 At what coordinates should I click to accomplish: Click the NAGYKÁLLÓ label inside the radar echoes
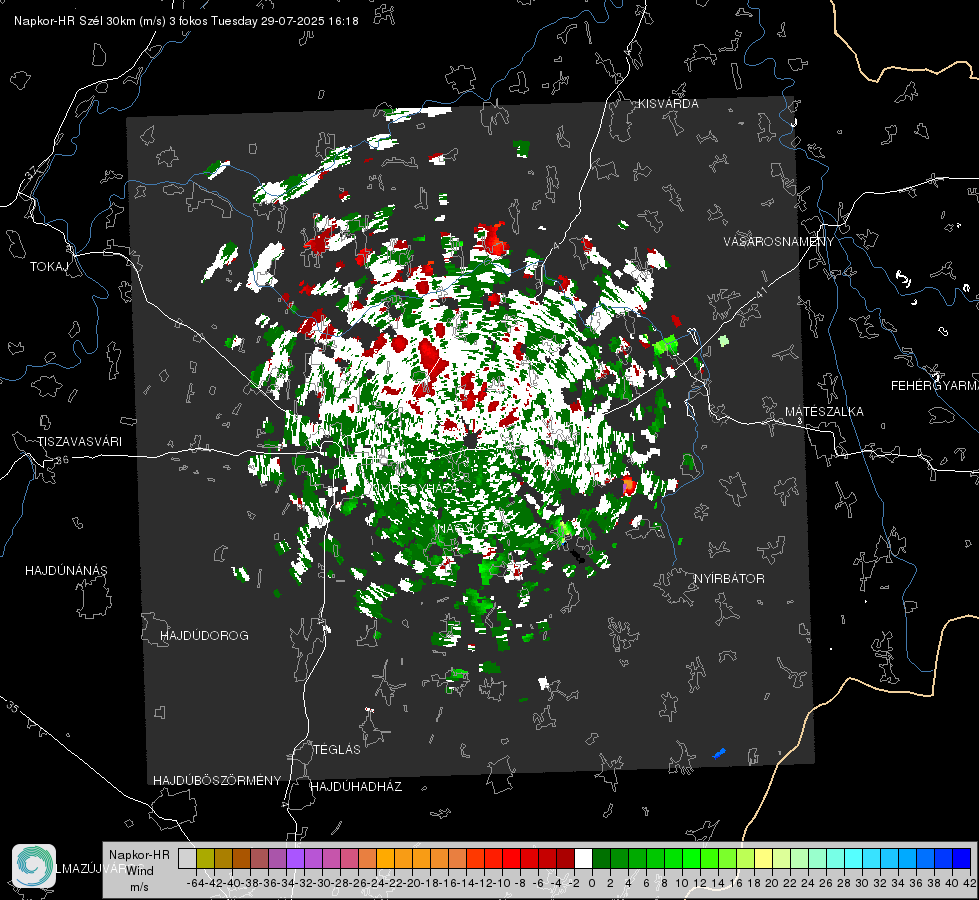[x=474, y=529]
